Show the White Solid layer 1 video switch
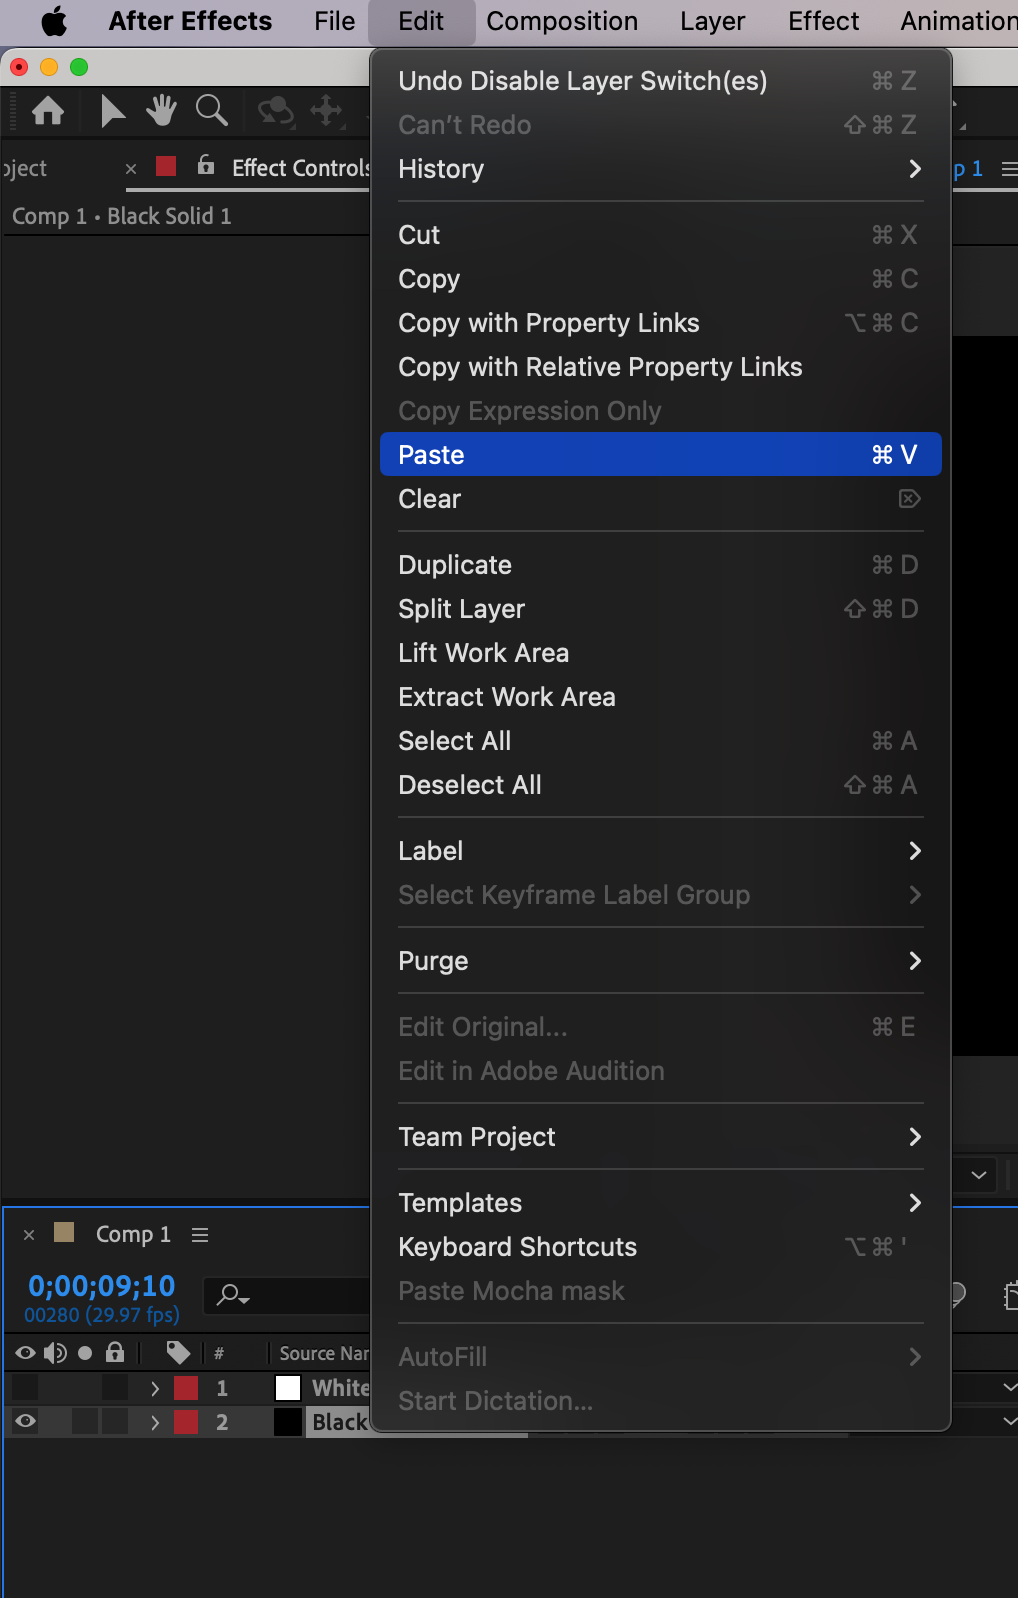 click(x=26, y=1388)
